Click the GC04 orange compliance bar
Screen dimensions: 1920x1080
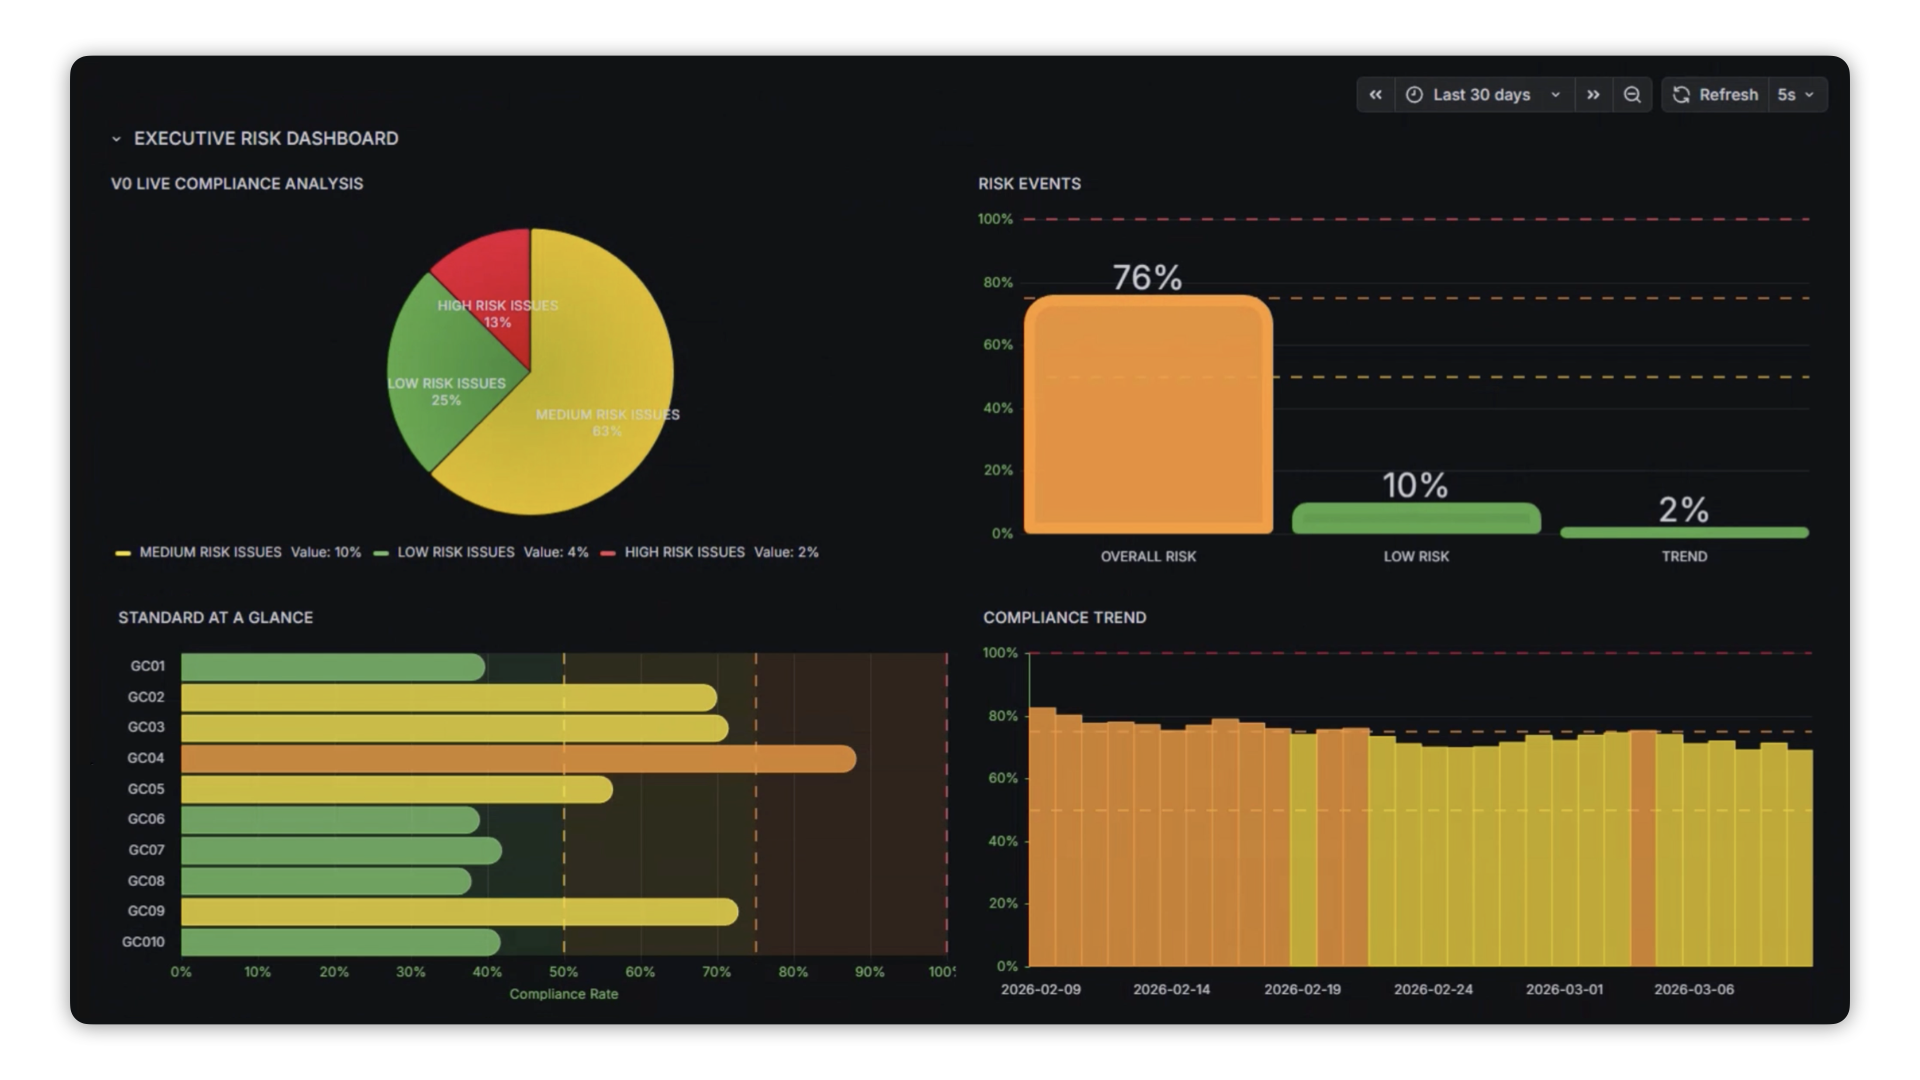[x=518, y=759]
